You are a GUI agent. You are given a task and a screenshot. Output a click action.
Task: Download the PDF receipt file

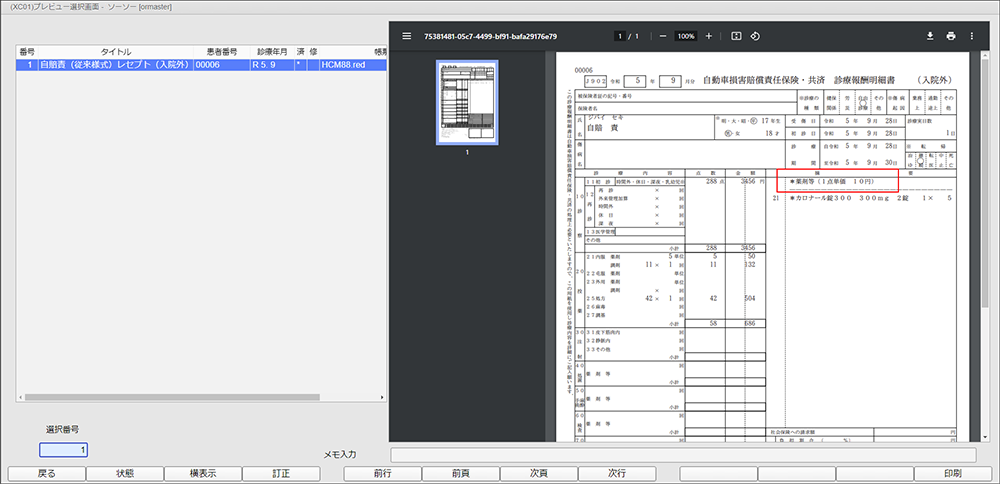pyautogui.click(x=930, y=36)
